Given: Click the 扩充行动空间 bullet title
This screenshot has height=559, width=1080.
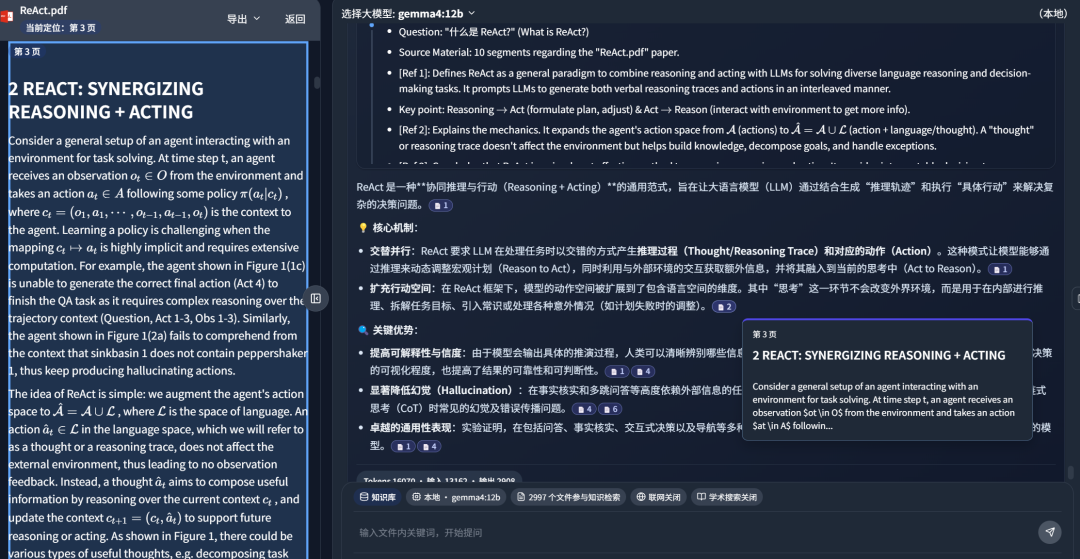Looking at the screenshot, I should point(403,288).
